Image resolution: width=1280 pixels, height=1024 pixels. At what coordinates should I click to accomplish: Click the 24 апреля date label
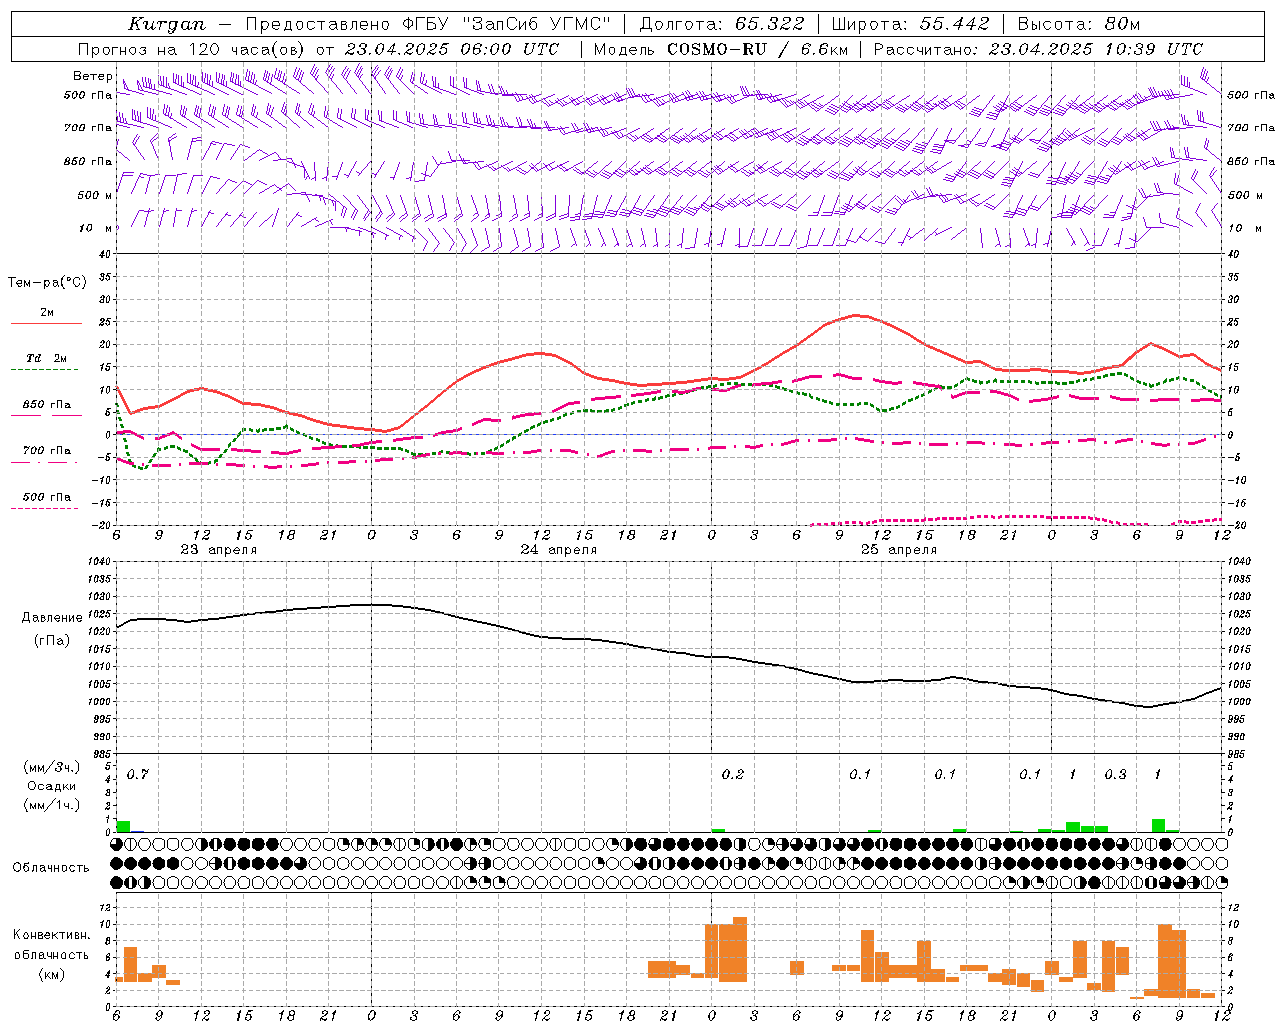click(558, 550)
